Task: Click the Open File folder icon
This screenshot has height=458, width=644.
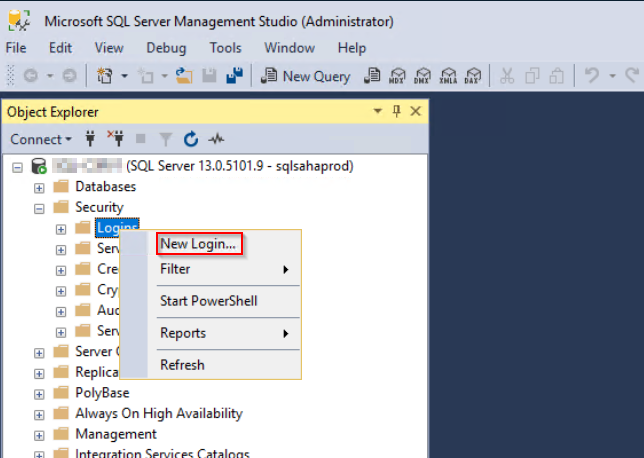Action: pyautogui.click(x=184, y=76)
